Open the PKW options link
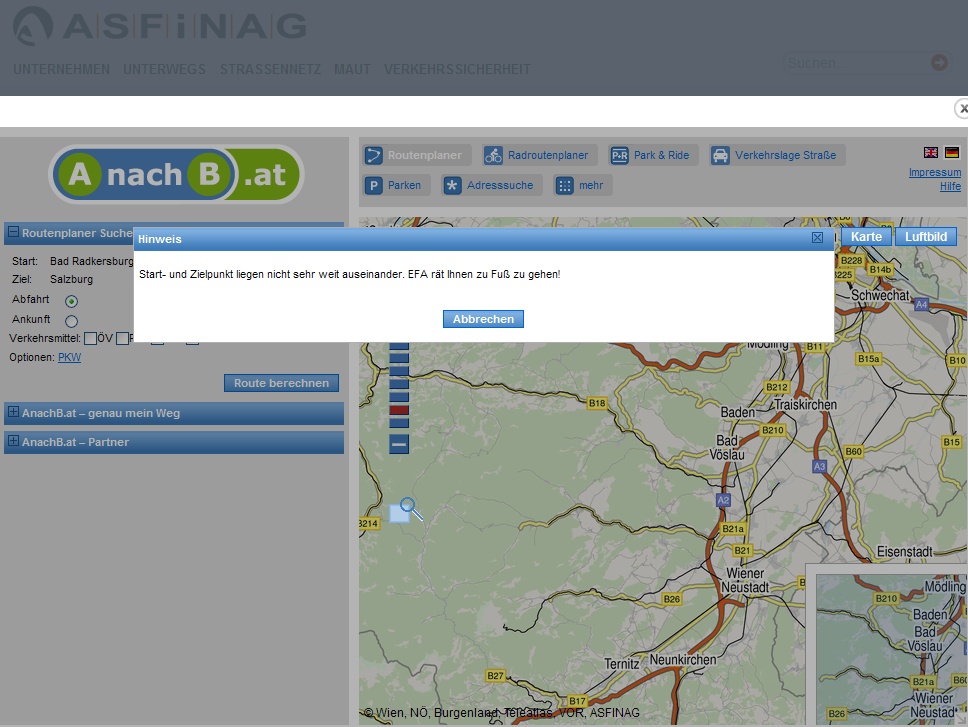 tap(69, 357)
